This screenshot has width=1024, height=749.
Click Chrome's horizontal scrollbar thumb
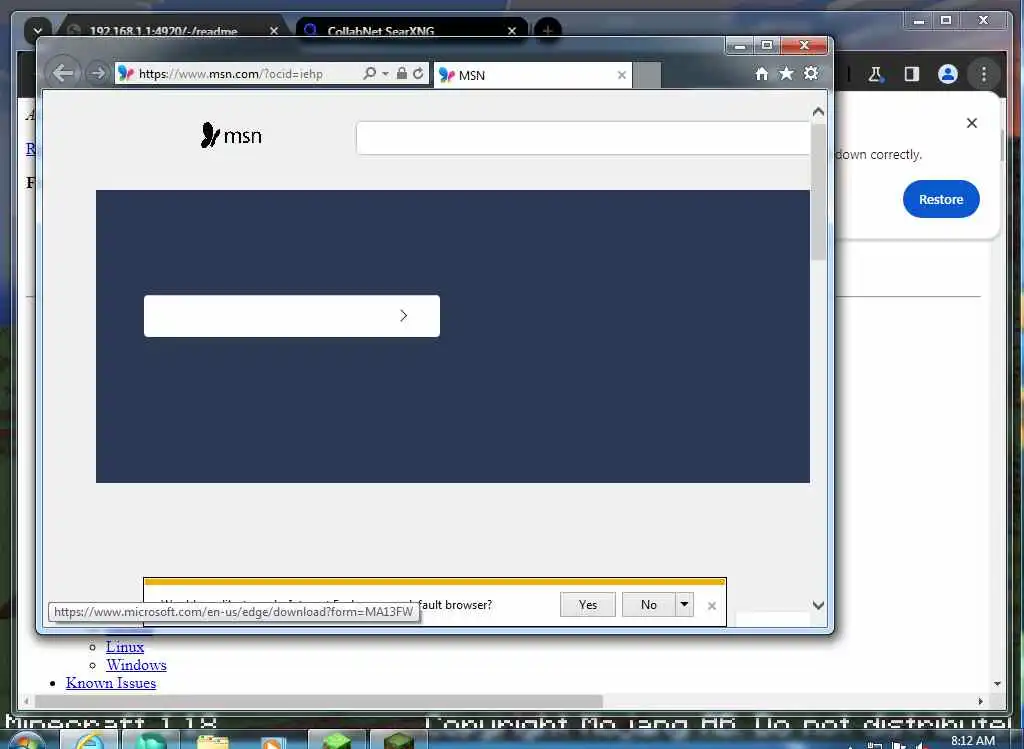pos(319,701)
